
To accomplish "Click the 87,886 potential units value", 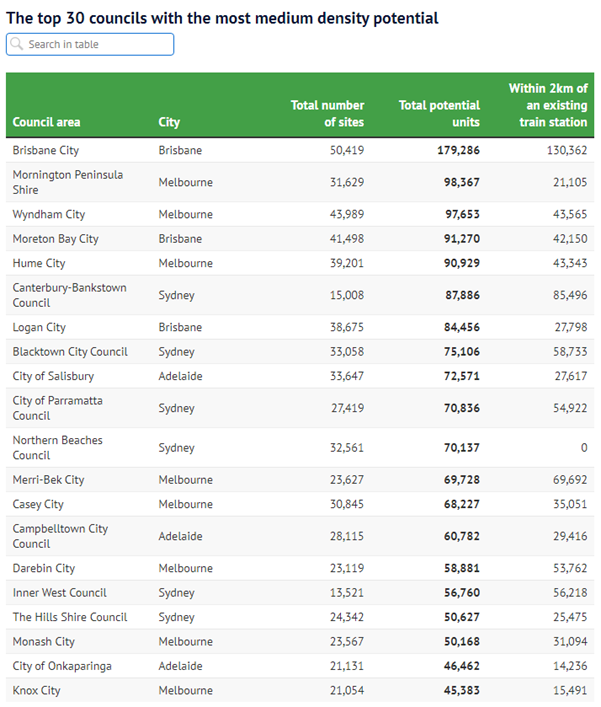I will click(462, 295).
